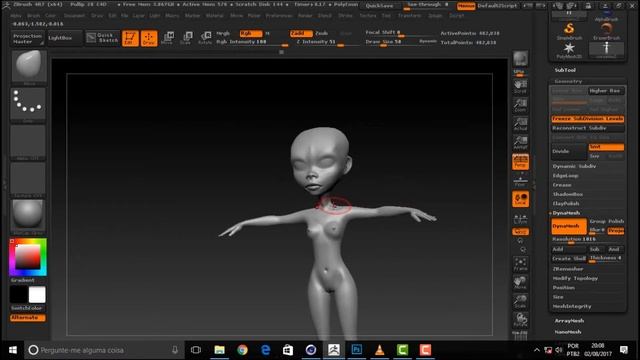Select the EraserBrush tool

(607, 31)
